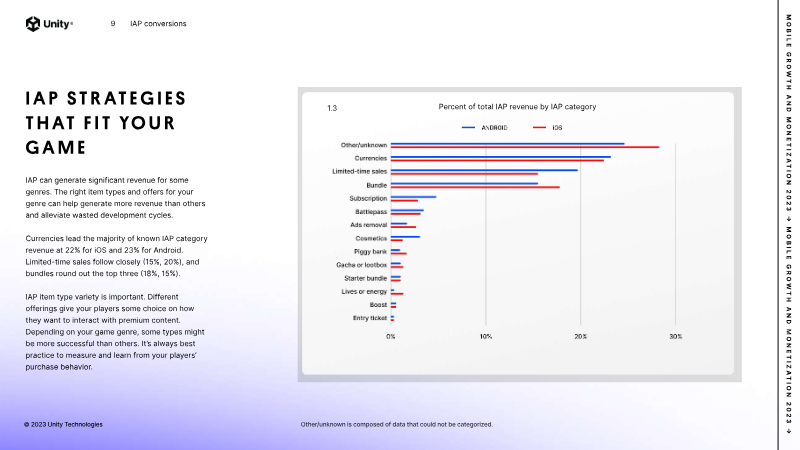Click the 20% x-axis tick label
The height and width of the screenshot is (450, 800).
click(580, 337)
